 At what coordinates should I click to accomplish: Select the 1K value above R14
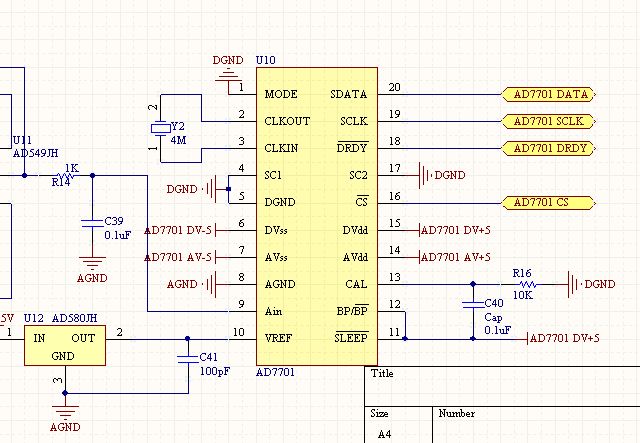(x=72, y=168)
